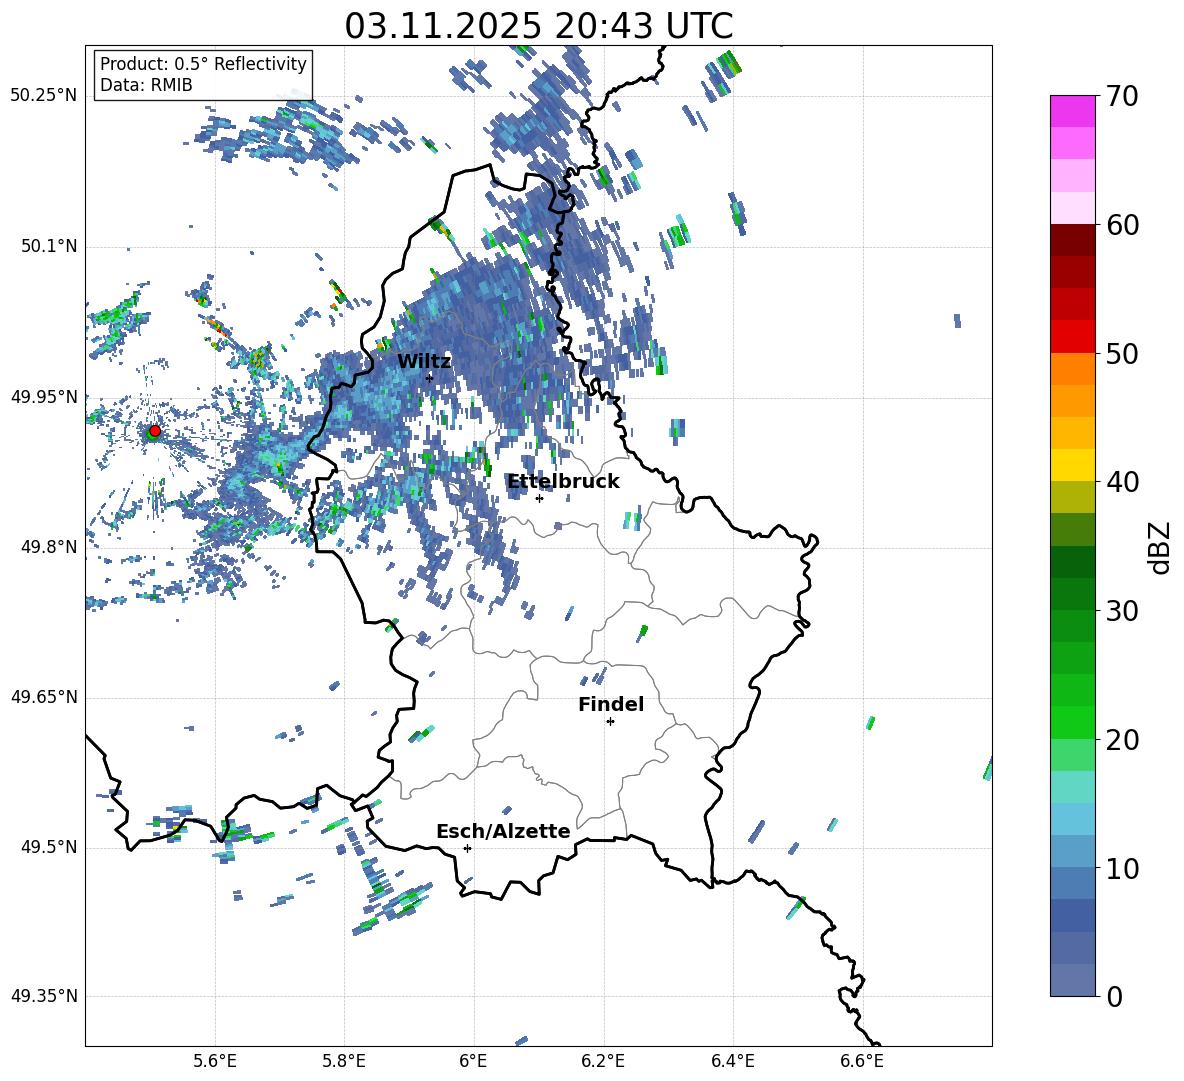Screen dimensions: 1184x1081
Task: Click the 6°E longitude label
Action: [x=473, y=1061]
